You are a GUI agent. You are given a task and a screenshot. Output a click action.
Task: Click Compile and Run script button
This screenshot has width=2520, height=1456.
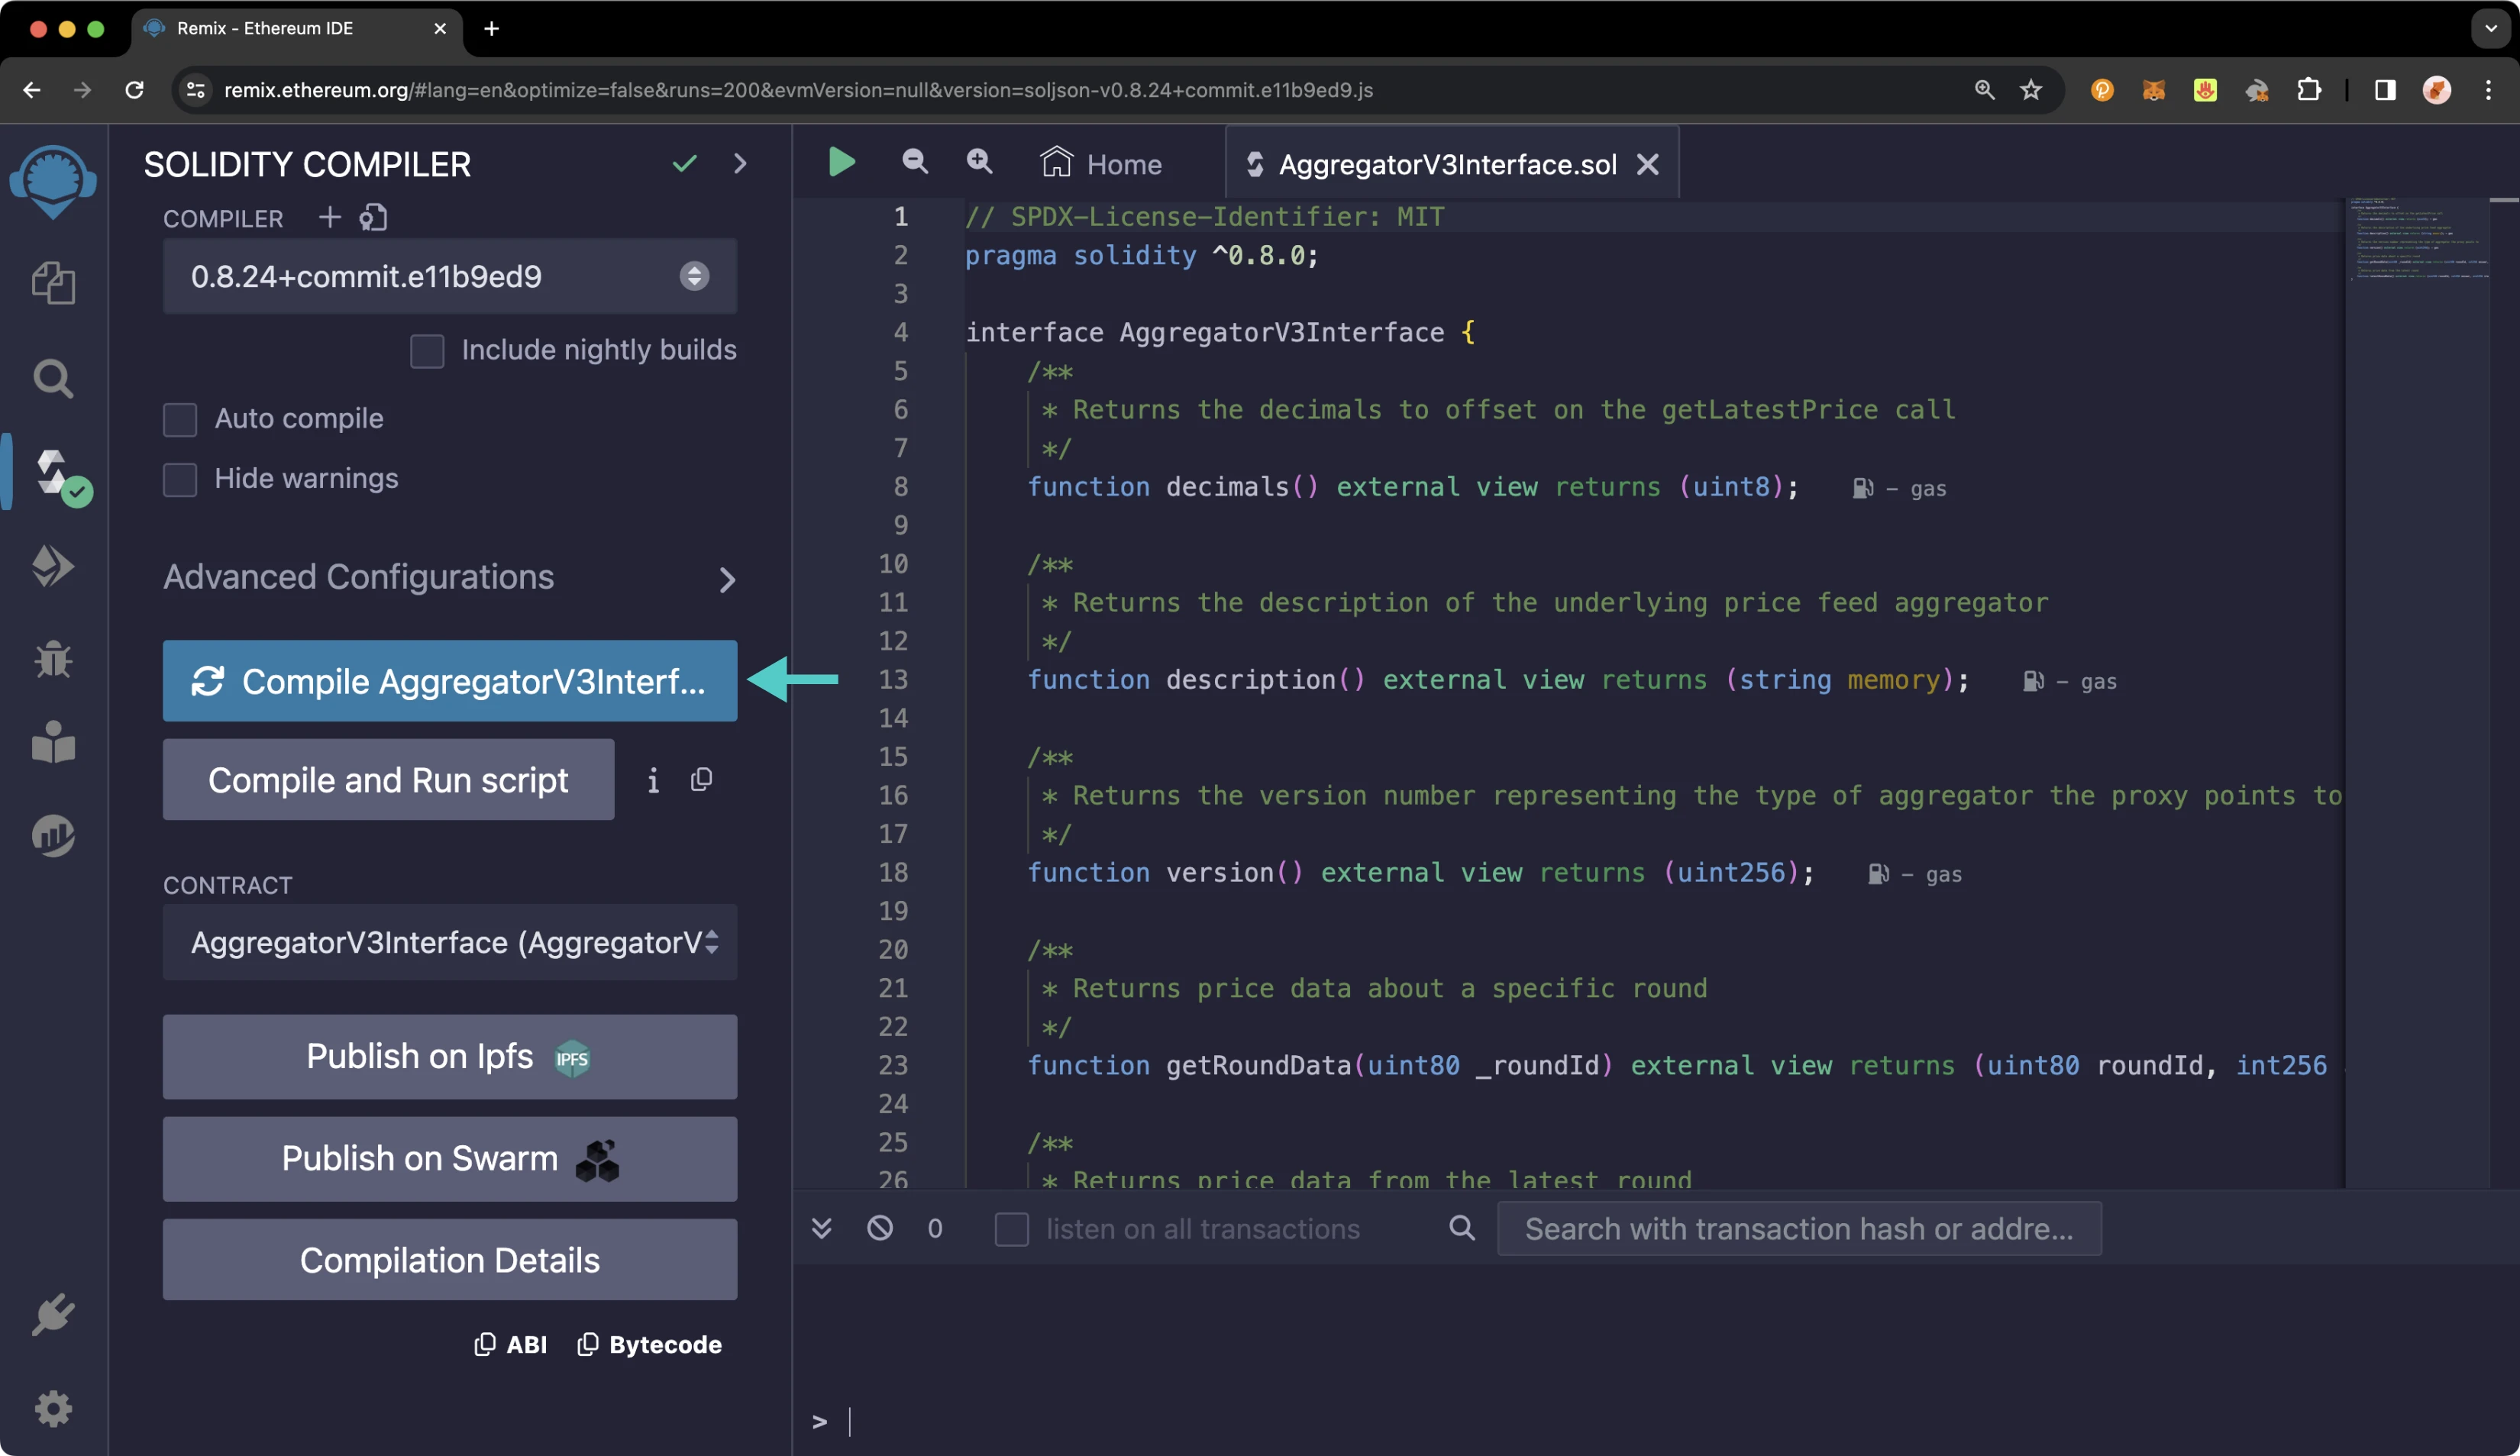coord(388,780)
